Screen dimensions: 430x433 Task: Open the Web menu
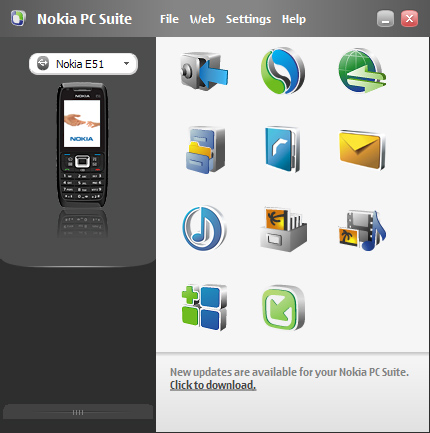pos(202,19)
